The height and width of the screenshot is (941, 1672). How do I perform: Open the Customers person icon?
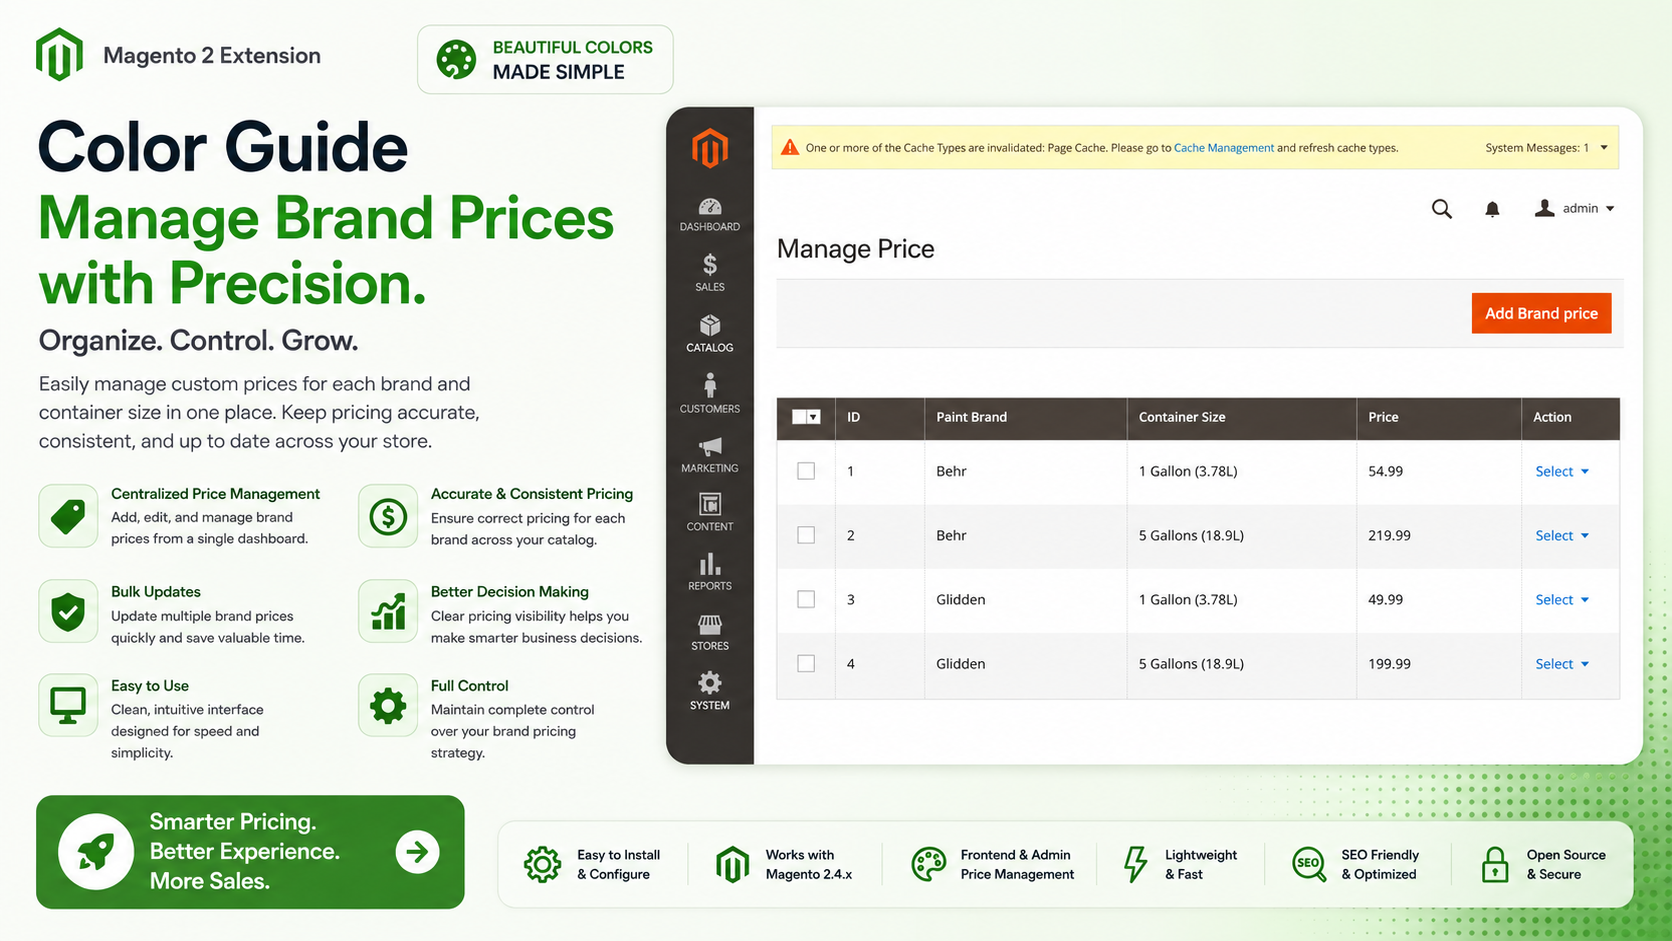tap(710, 385)
